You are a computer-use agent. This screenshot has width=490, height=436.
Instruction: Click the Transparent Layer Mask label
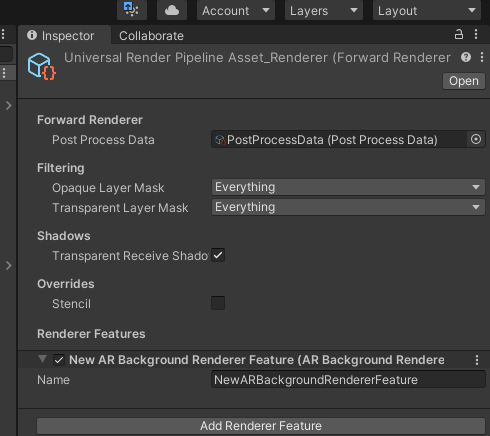[x=120, y=208]
